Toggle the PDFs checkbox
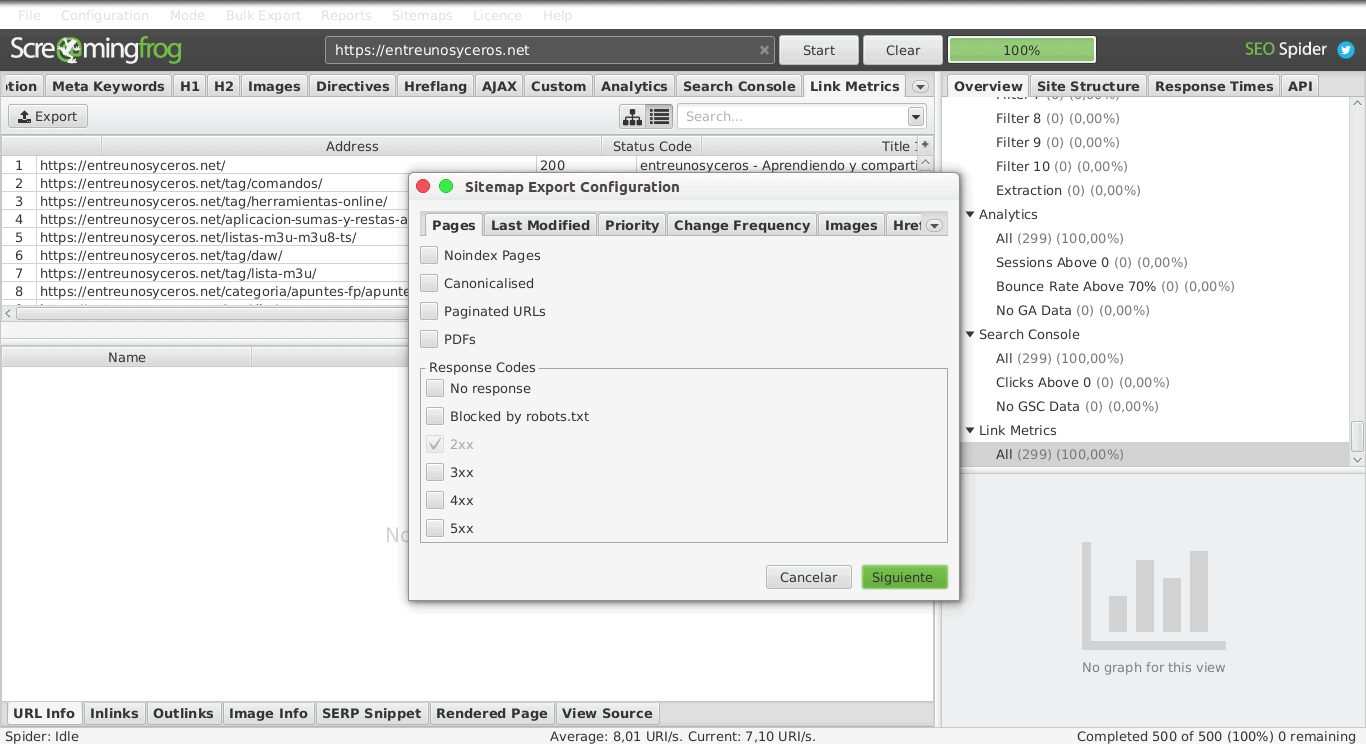 (429, 339)
